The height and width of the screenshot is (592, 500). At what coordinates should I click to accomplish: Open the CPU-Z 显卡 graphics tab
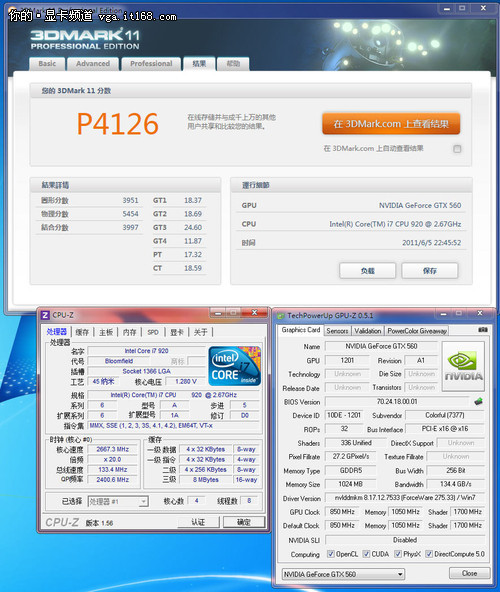click(x=177, y=332)
